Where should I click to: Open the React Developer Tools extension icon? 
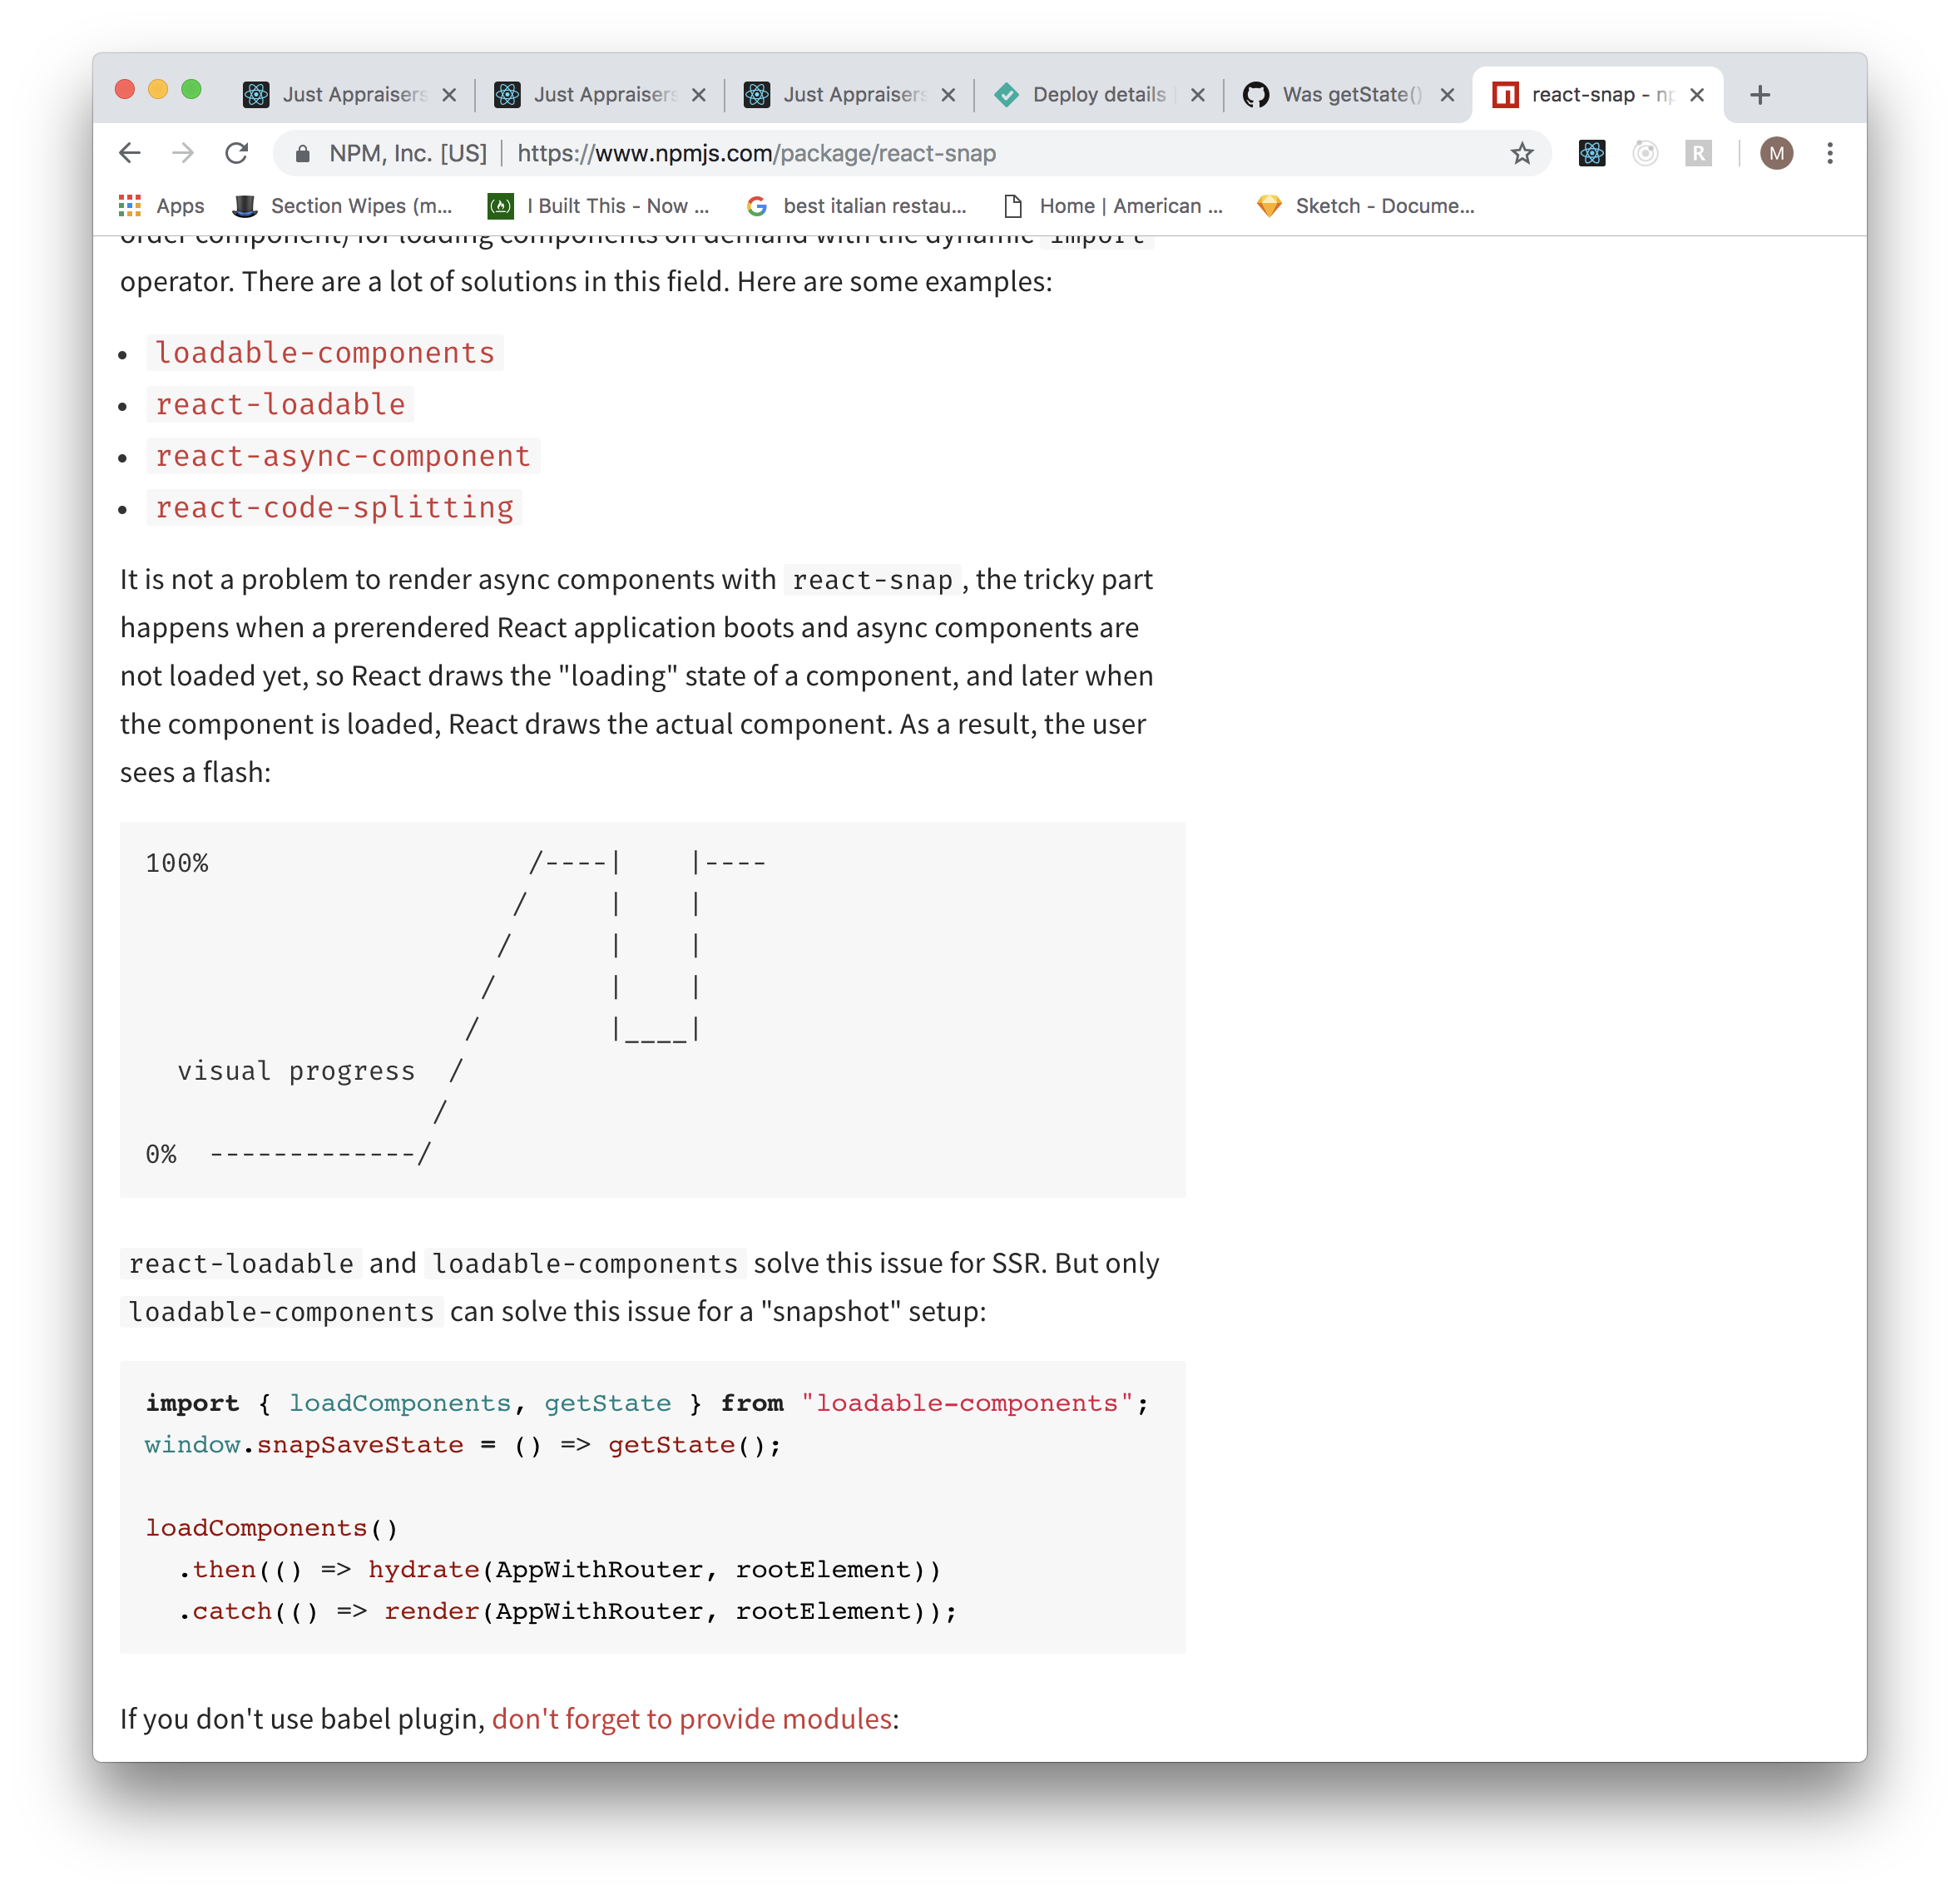click(x=1592, y=153)
